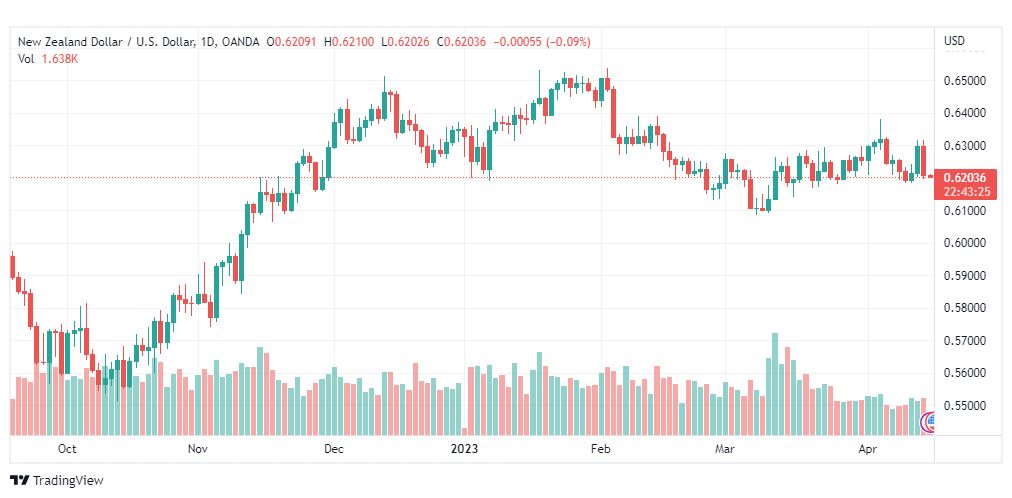Click the 0.55000 price axis label
Screen dimensions: 1012x498
[x=964, y=406]
